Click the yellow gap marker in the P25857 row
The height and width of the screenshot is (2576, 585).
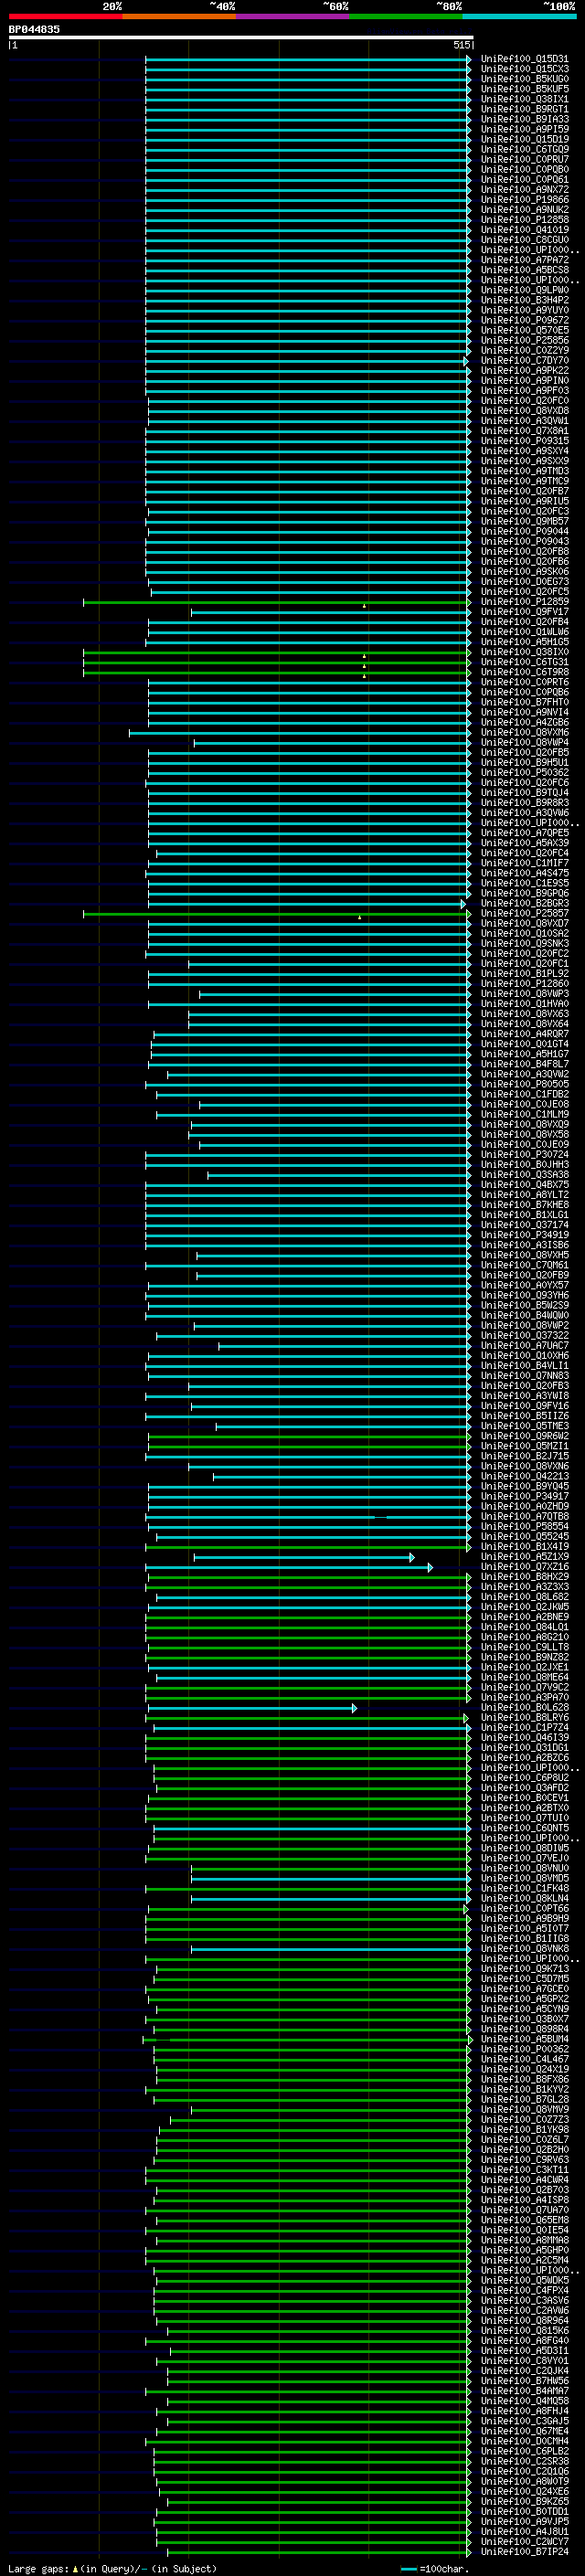360,917
